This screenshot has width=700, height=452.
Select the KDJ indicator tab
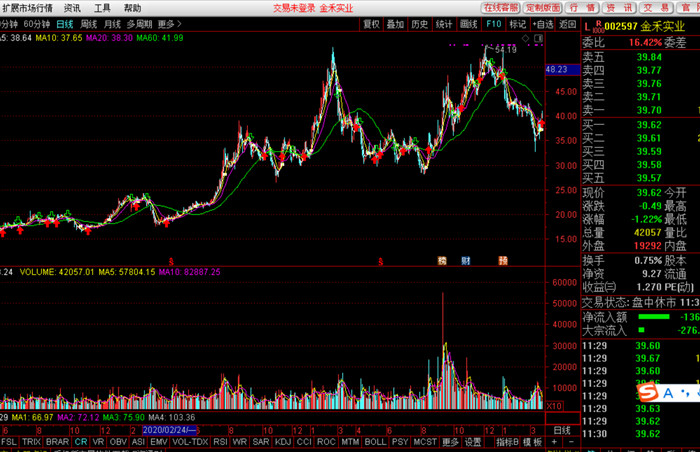pyautogui.click(x=282, y=441)
